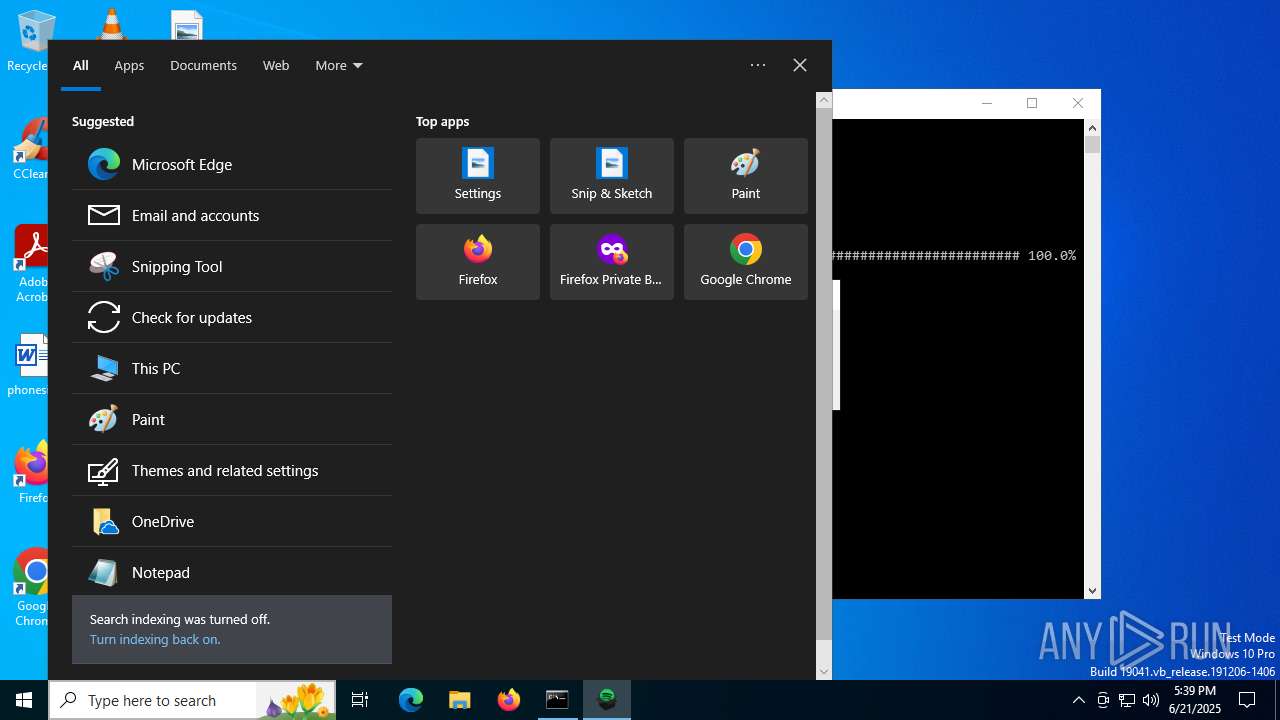1280x720 pixels.
Task: Expand the More filter dropdown
Action: pos(339,65)
